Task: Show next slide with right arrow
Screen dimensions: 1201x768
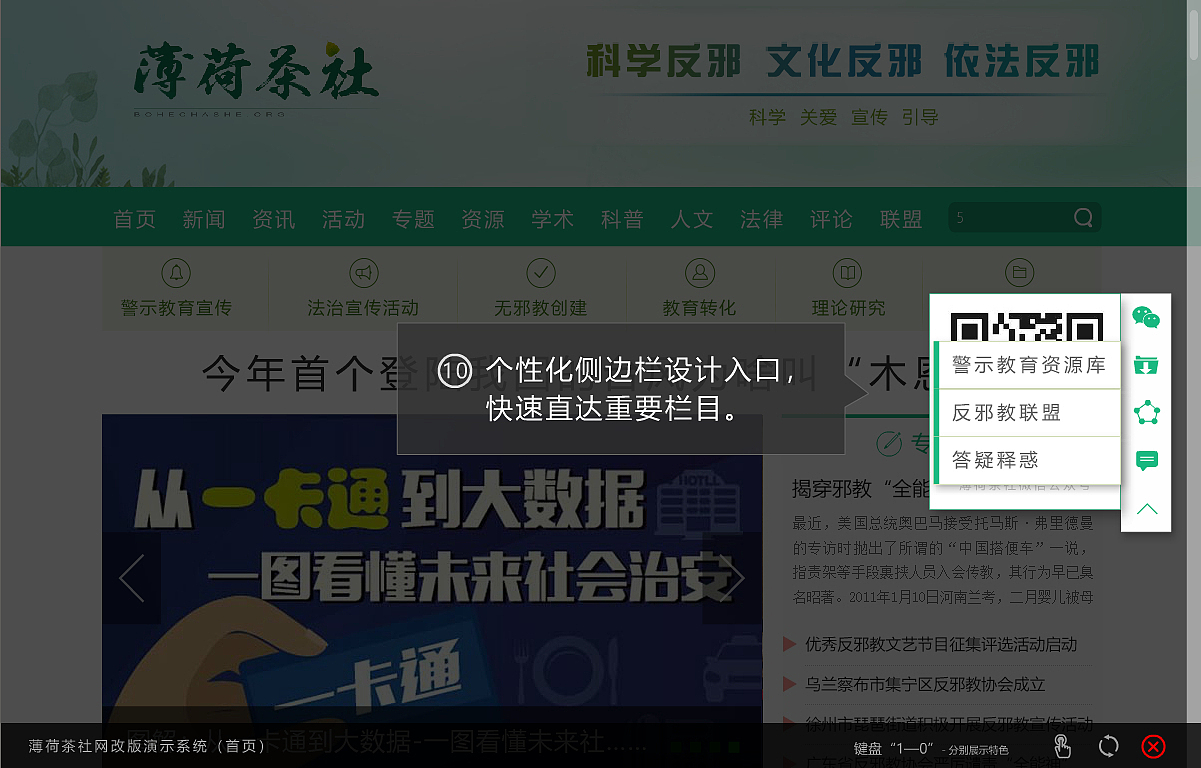Action: (x=733, y=578)
